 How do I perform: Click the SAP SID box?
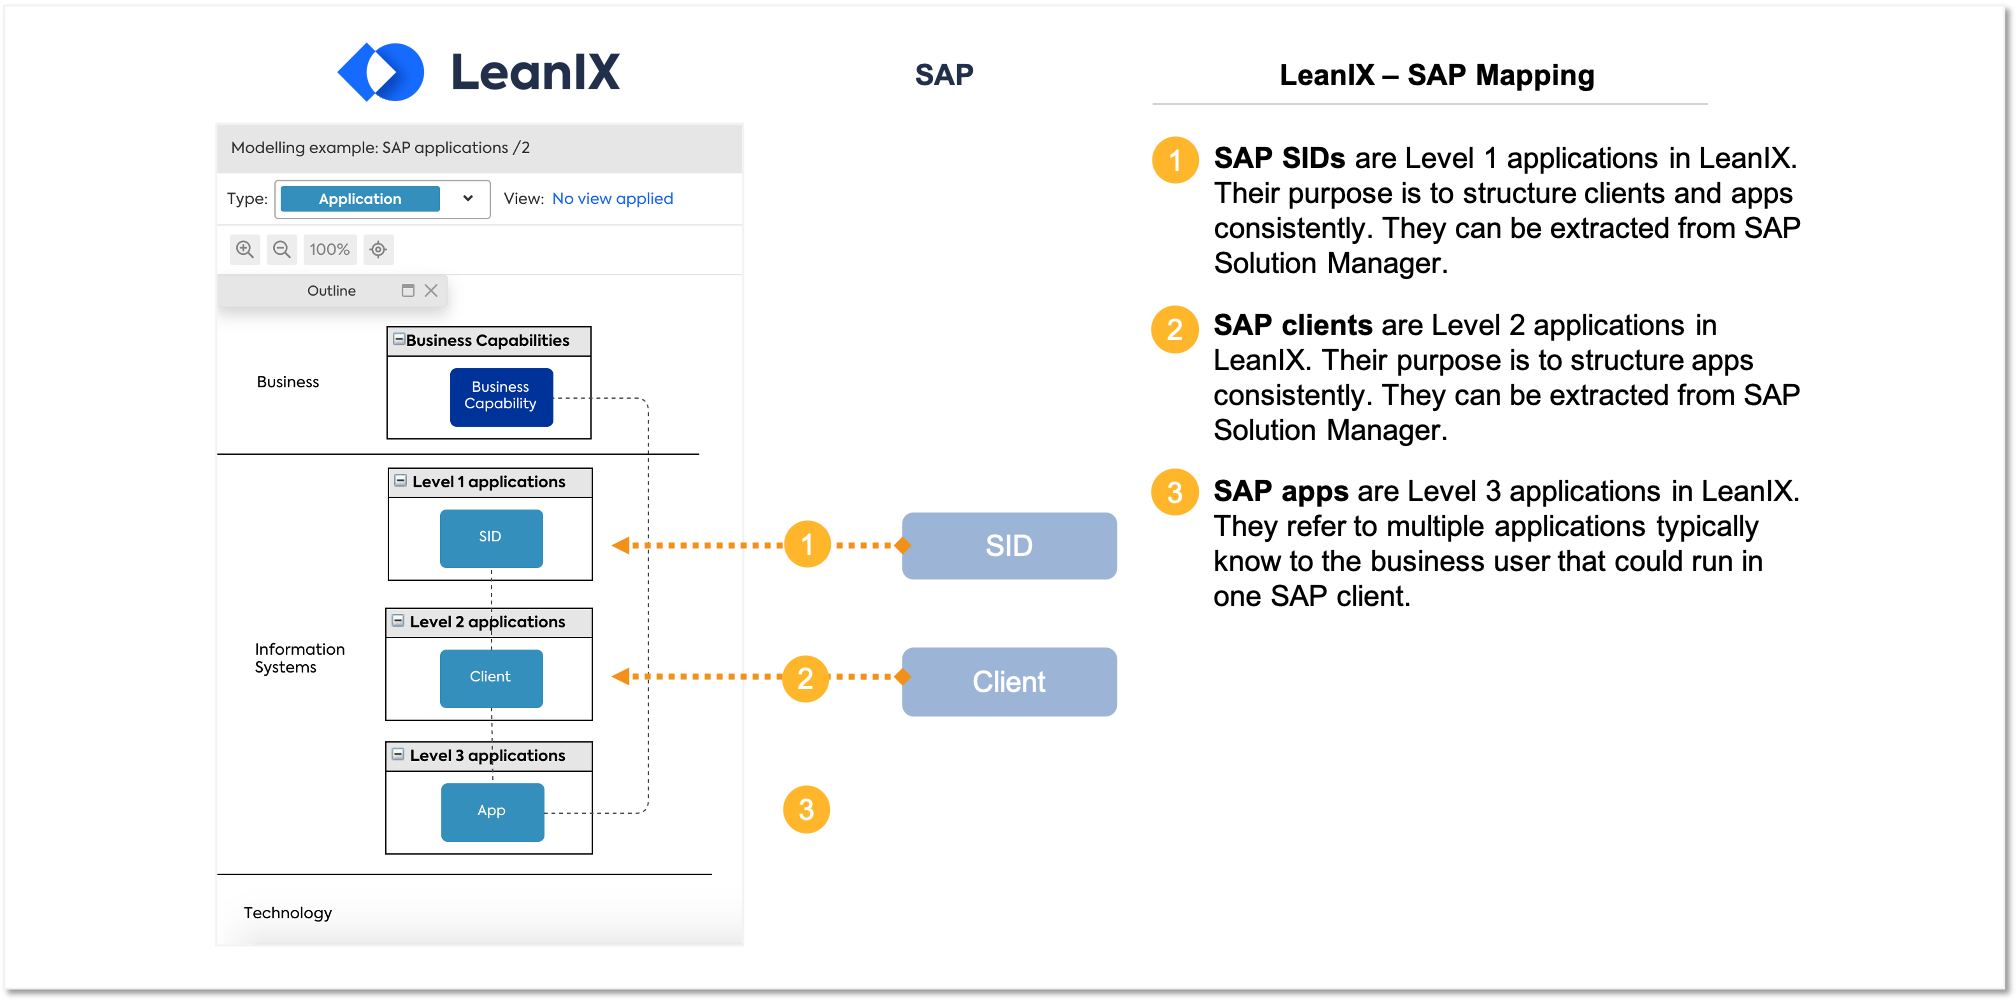[1009, 546]
